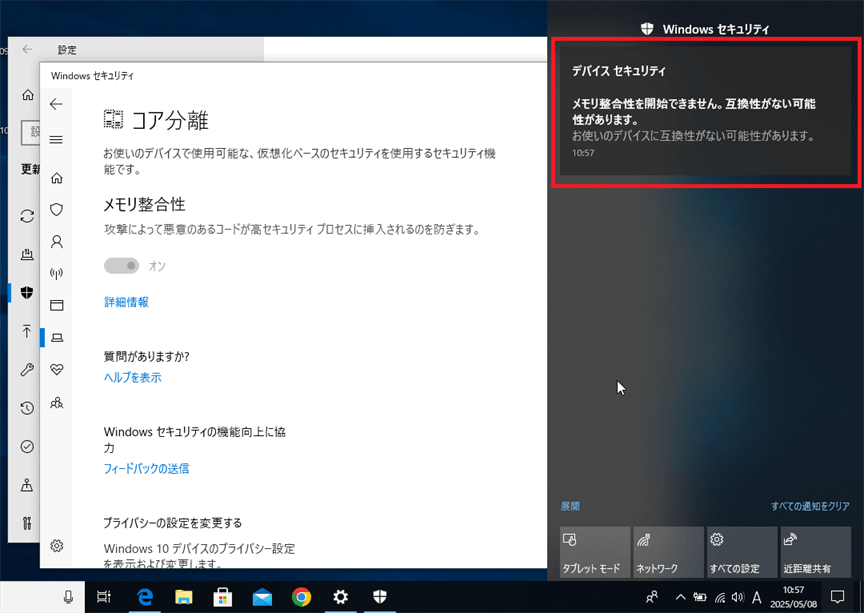Image resolution: width=864 pixels, height=613 pixels.
Task: Select Family options icon in sidebar
Action: (57, 402)
